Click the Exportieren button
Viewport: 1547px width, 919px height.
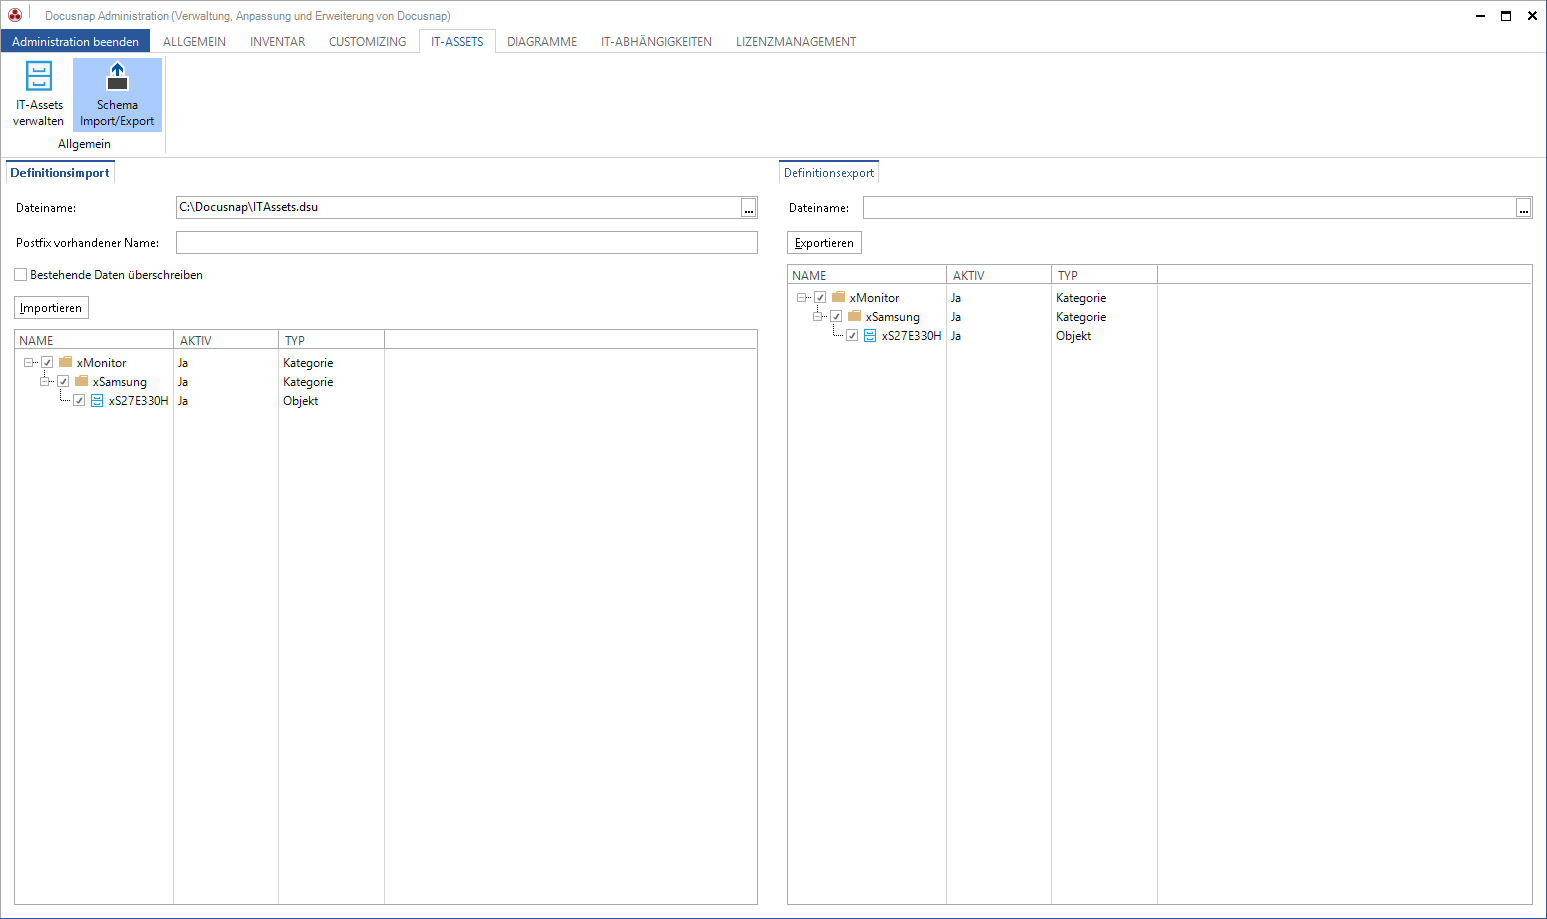point(824,243)
